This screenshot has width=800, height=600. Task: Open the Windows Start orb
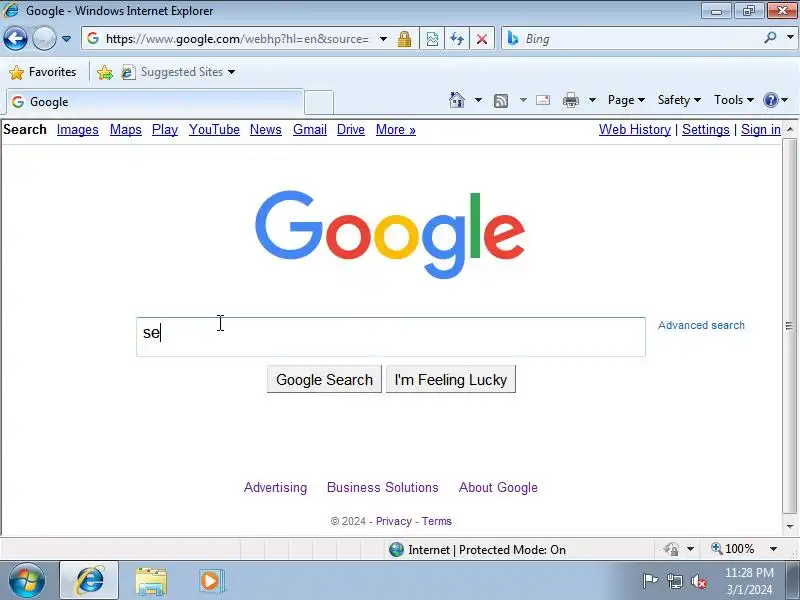pyautogui.click(x=26, y=581)
